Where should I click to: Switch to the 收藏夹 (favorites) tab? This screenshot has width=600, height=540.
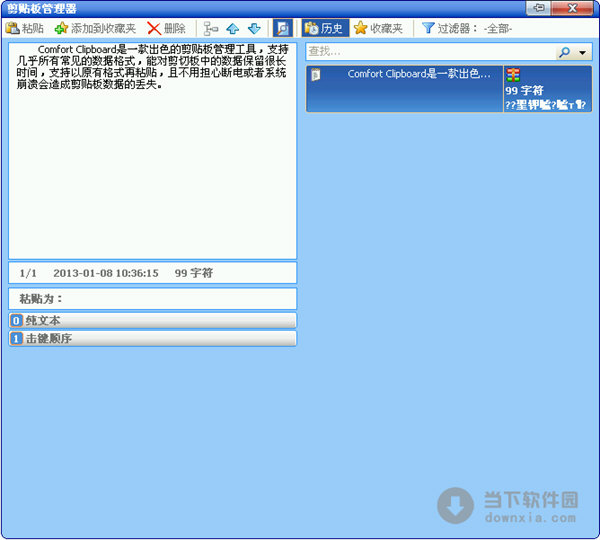coord(378,28)
